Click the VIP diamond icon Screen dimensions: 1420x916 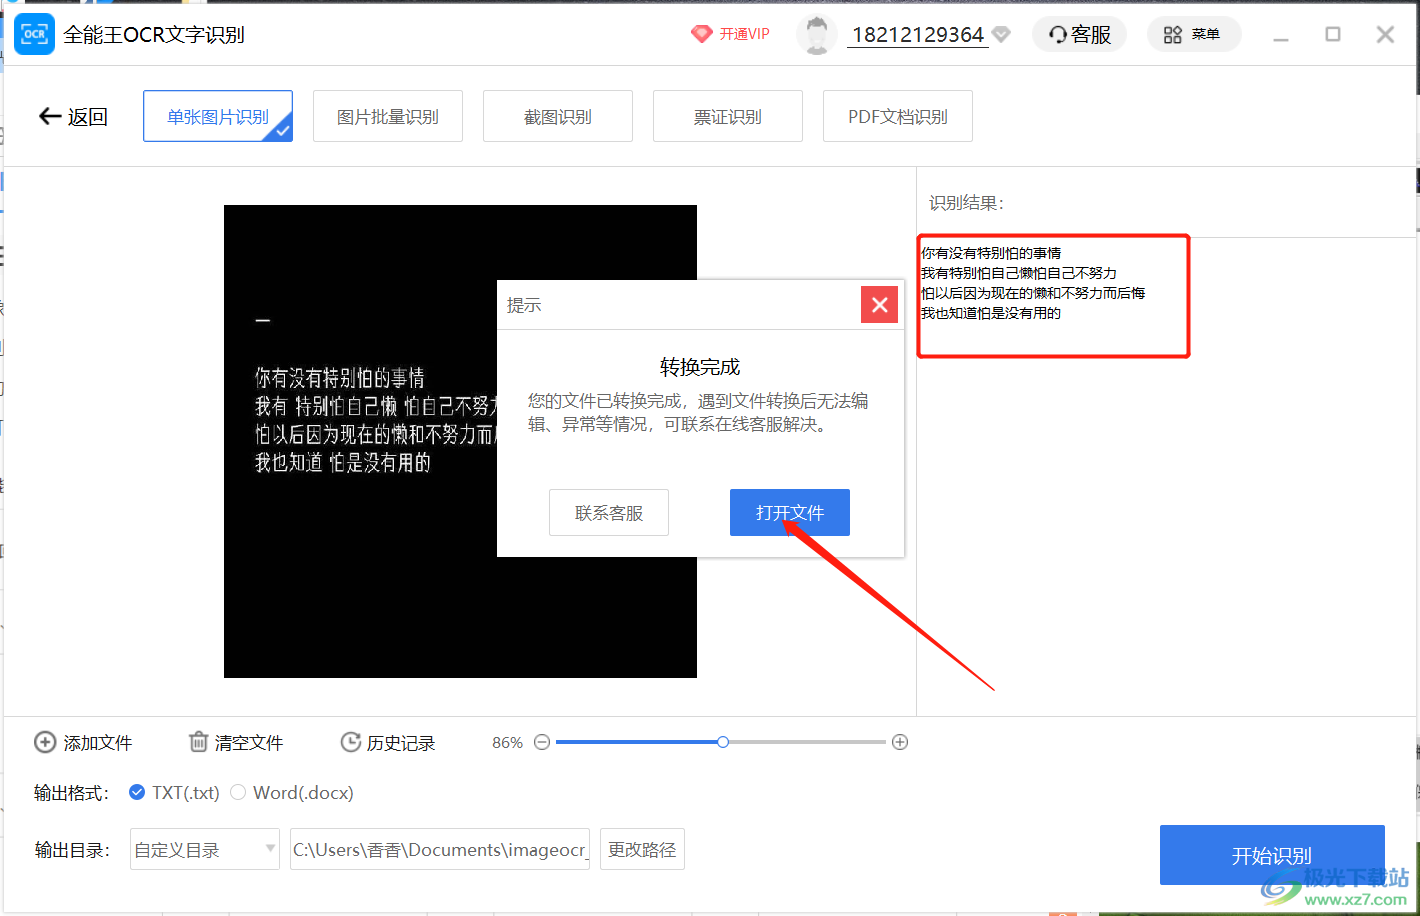point(701,34)
